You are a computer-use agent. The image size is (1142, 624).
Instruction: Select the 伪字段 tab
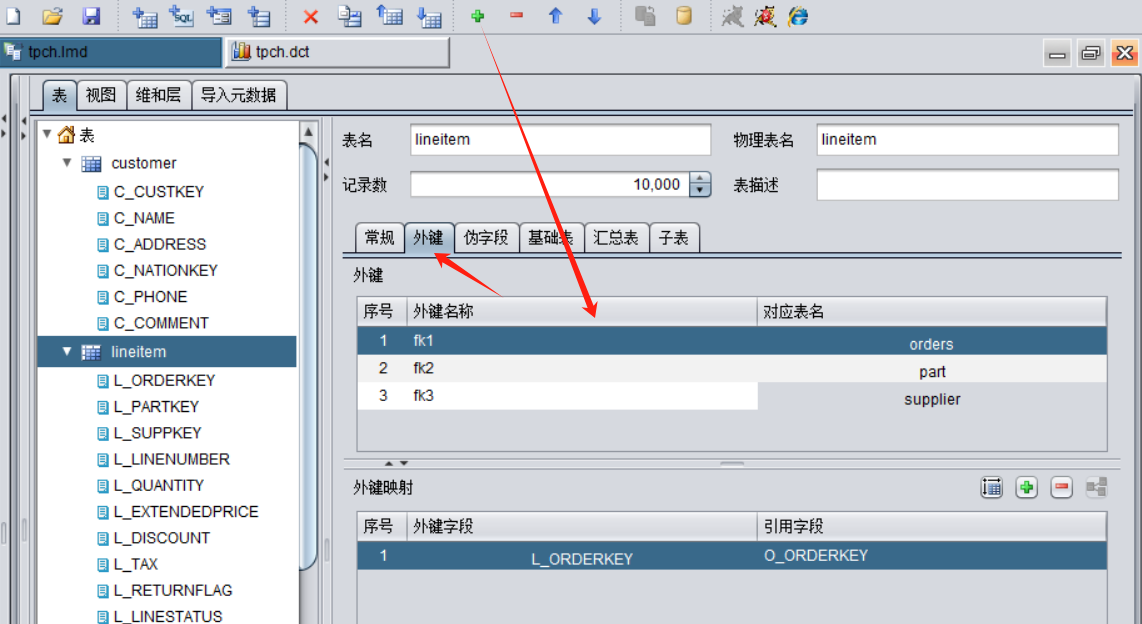[x=486, y=238]
